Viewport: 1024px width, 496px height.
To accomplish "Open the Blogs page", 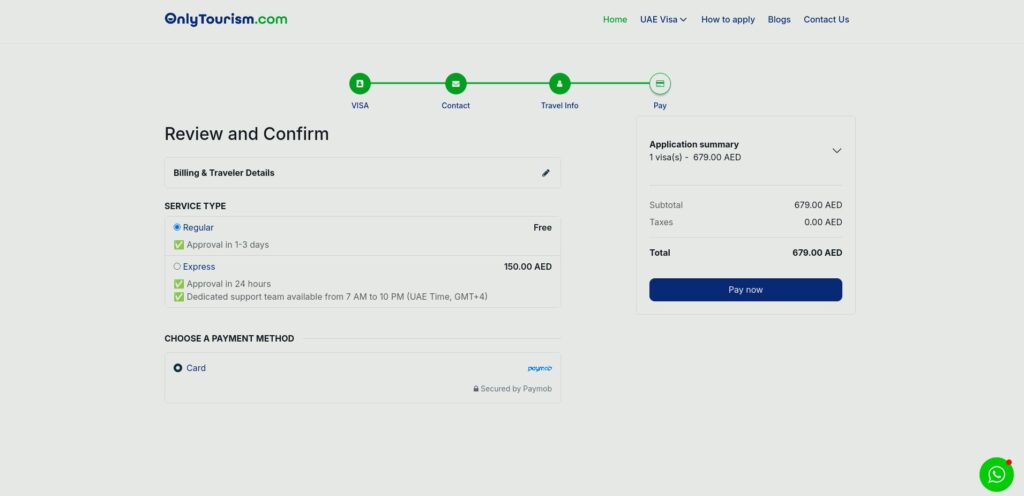I will click(x=779, y=19).
